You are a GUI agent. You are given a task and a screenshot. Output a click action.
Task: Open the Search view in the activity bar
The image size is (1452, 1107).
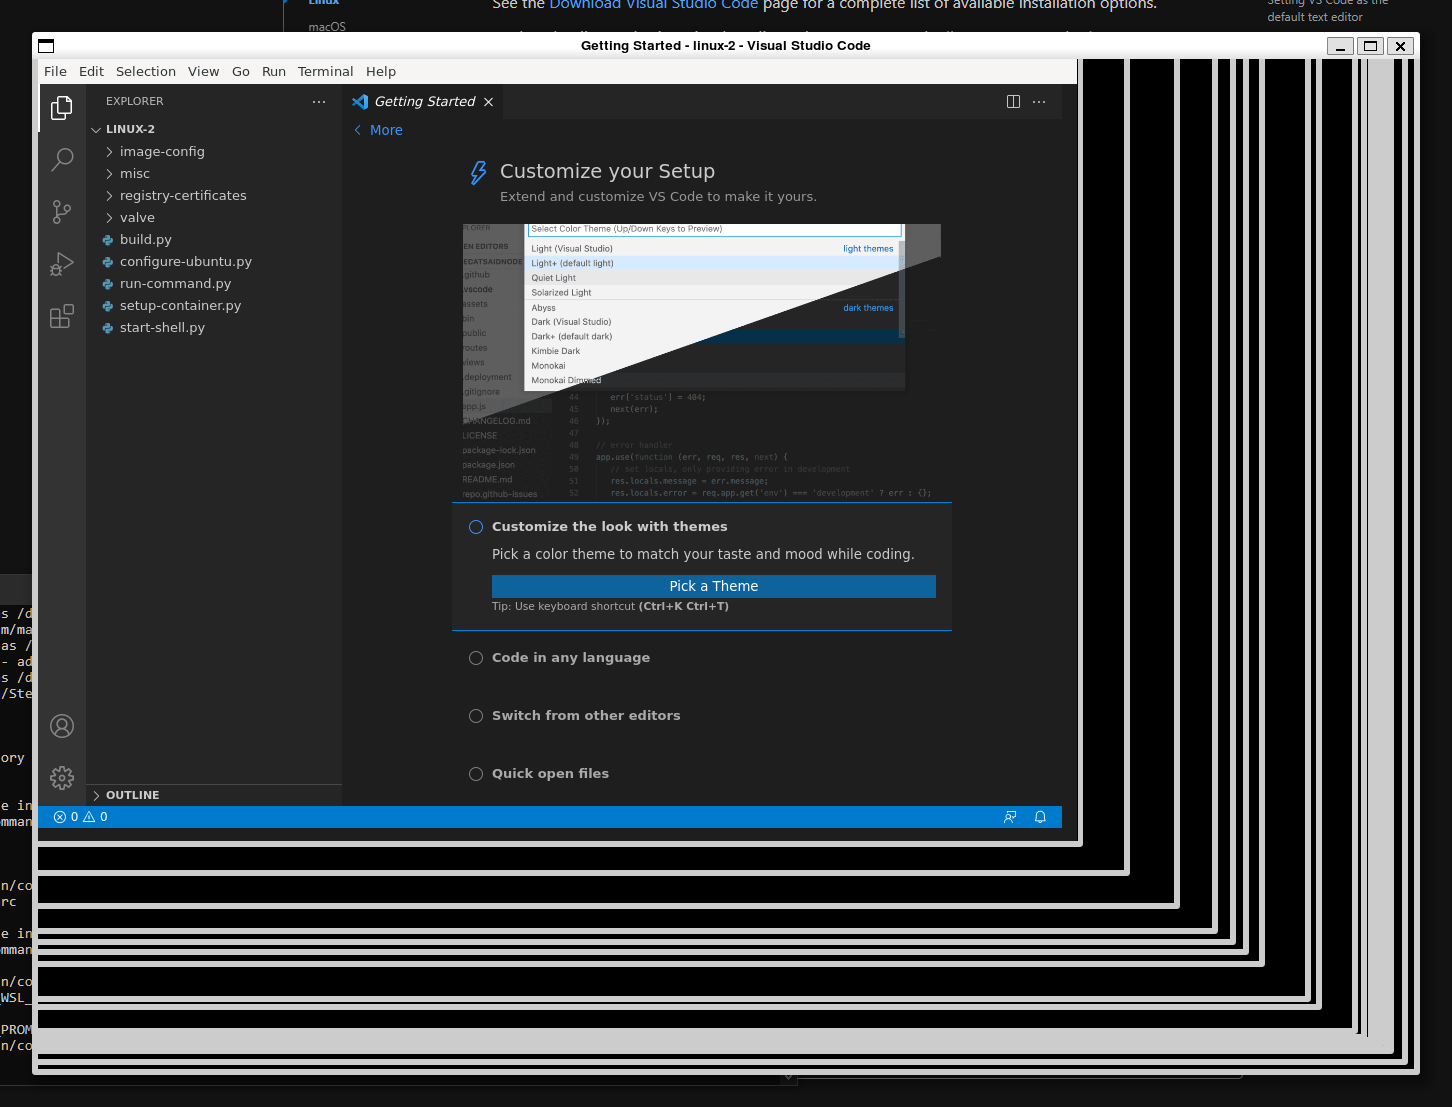(62, 159)
